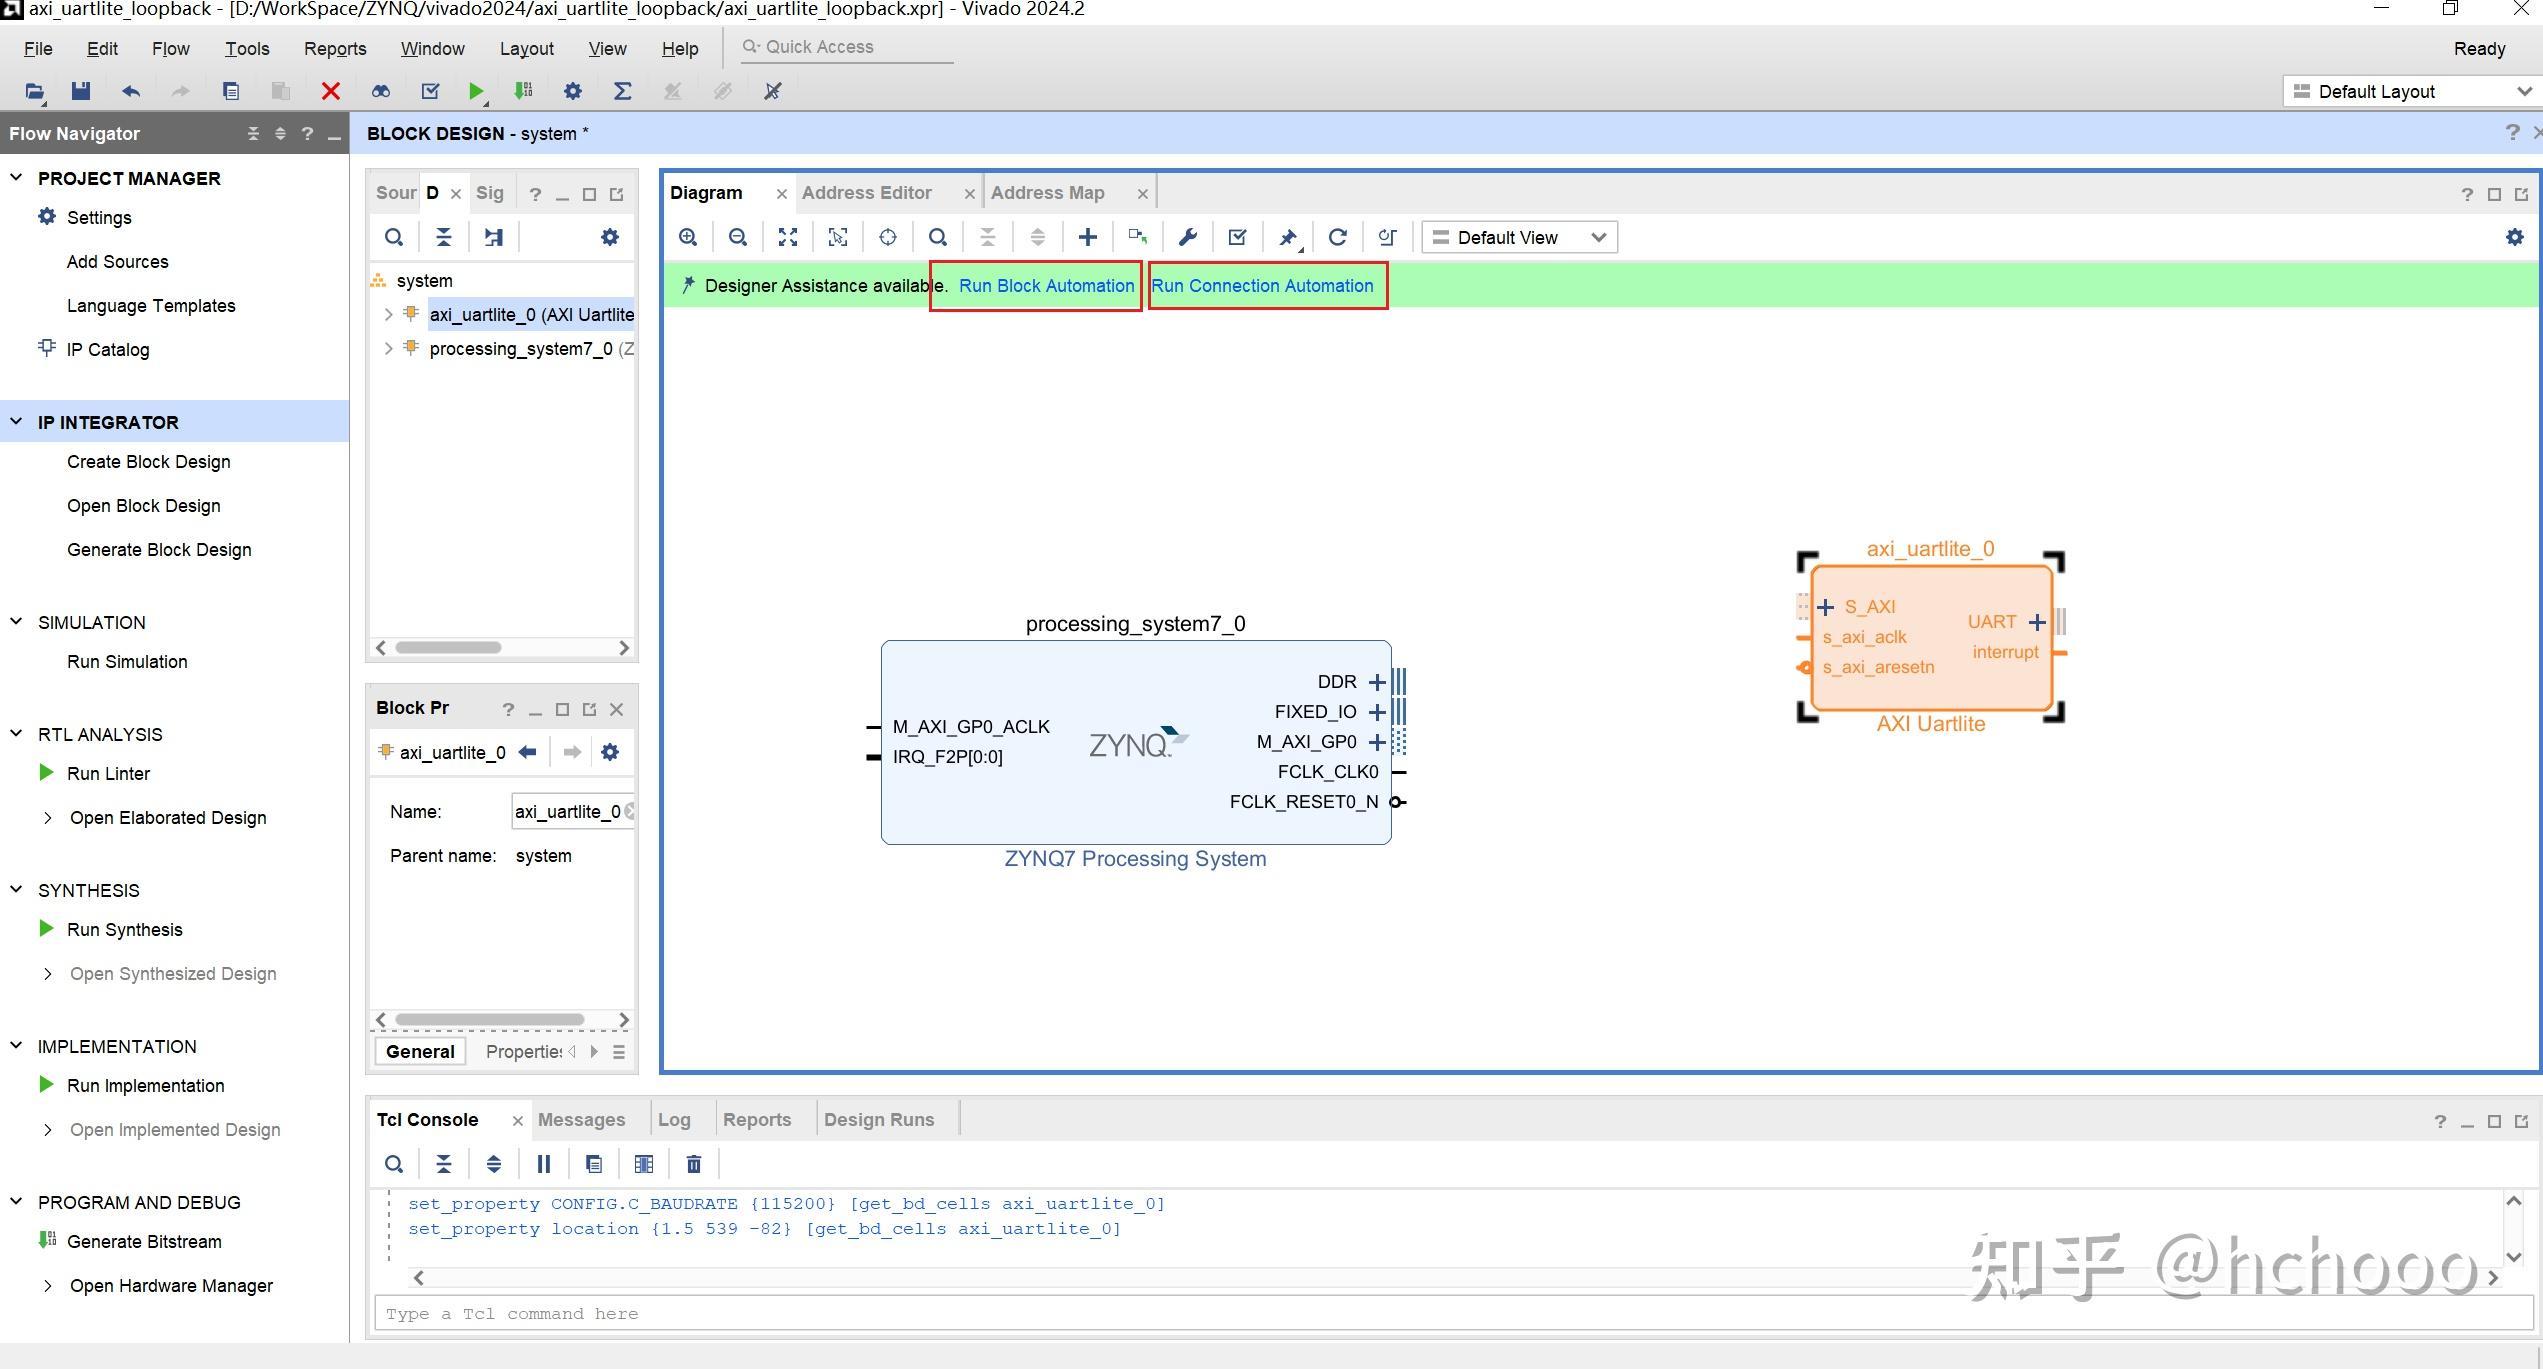2543x1369 pixels.
Task: Click the Run Block Automation link
Action: tap(1046, 286)
